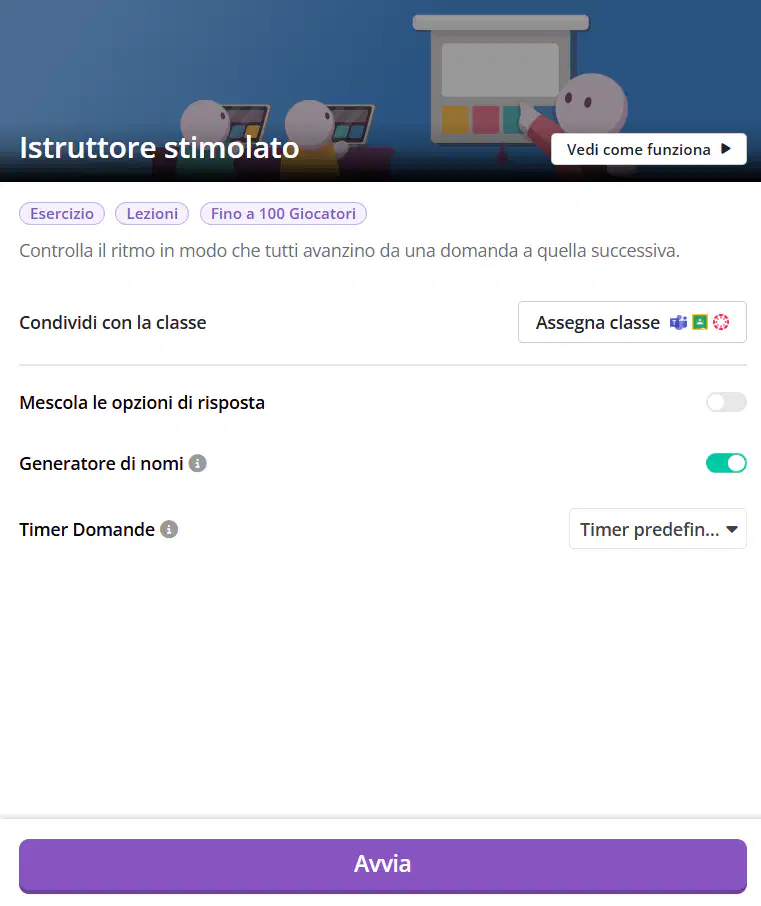This screenshot has height=906, width=761.
Task: Click the Fino a 100 Giocatori tag
Action: pos(283,214)
